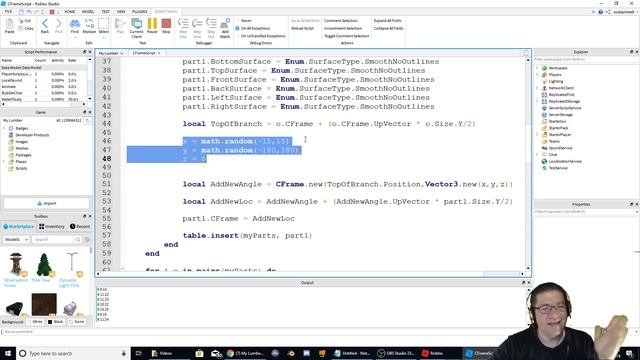
Task: Open the Recent tab in Toolbox
Action: click(80, 227)
